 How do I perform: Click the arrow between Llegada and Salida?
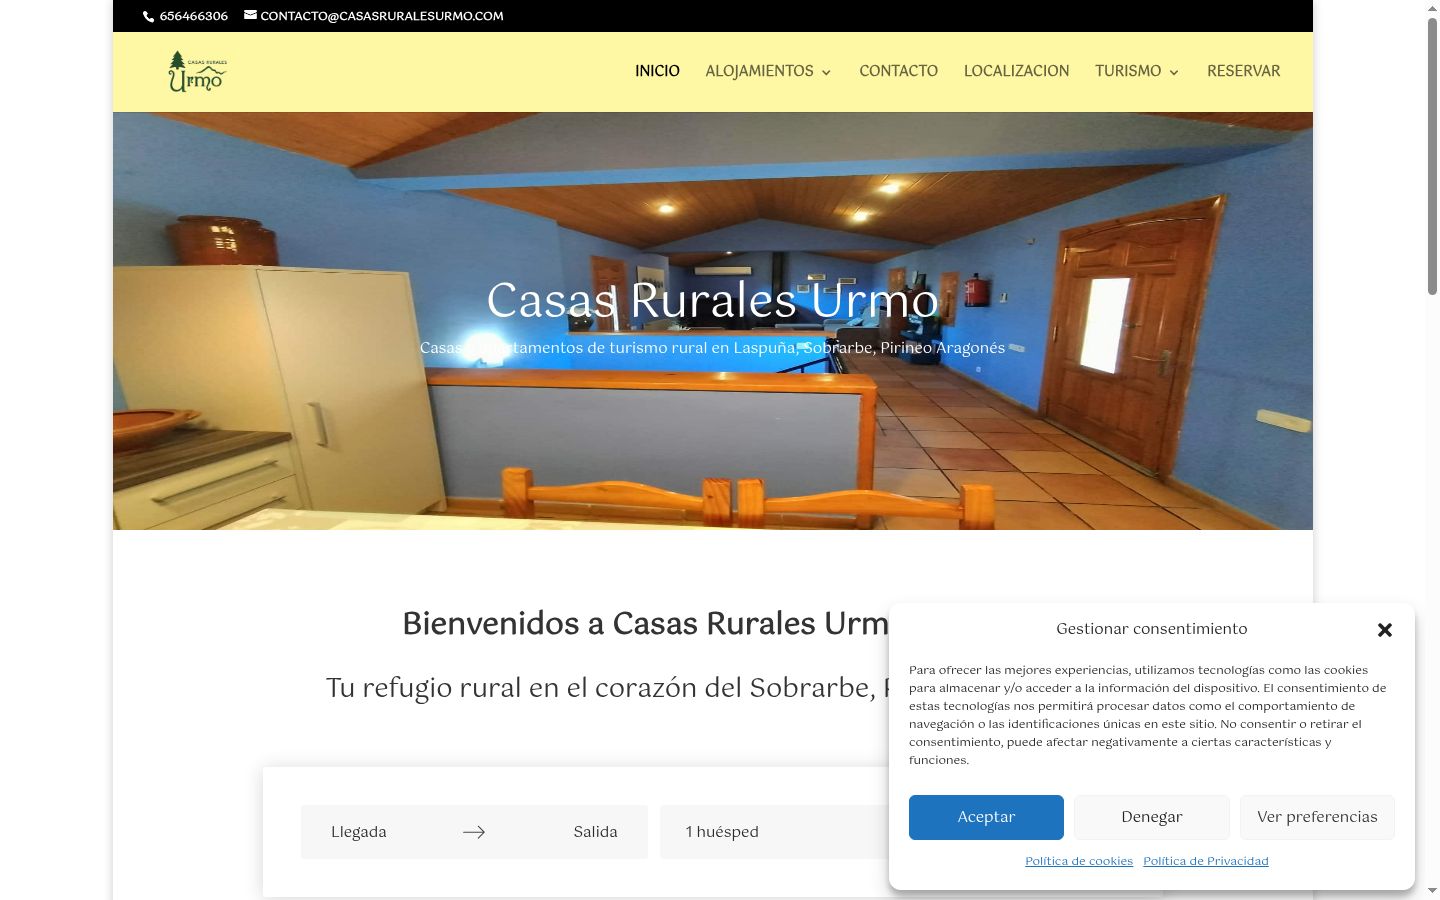[x=474, y=832]
